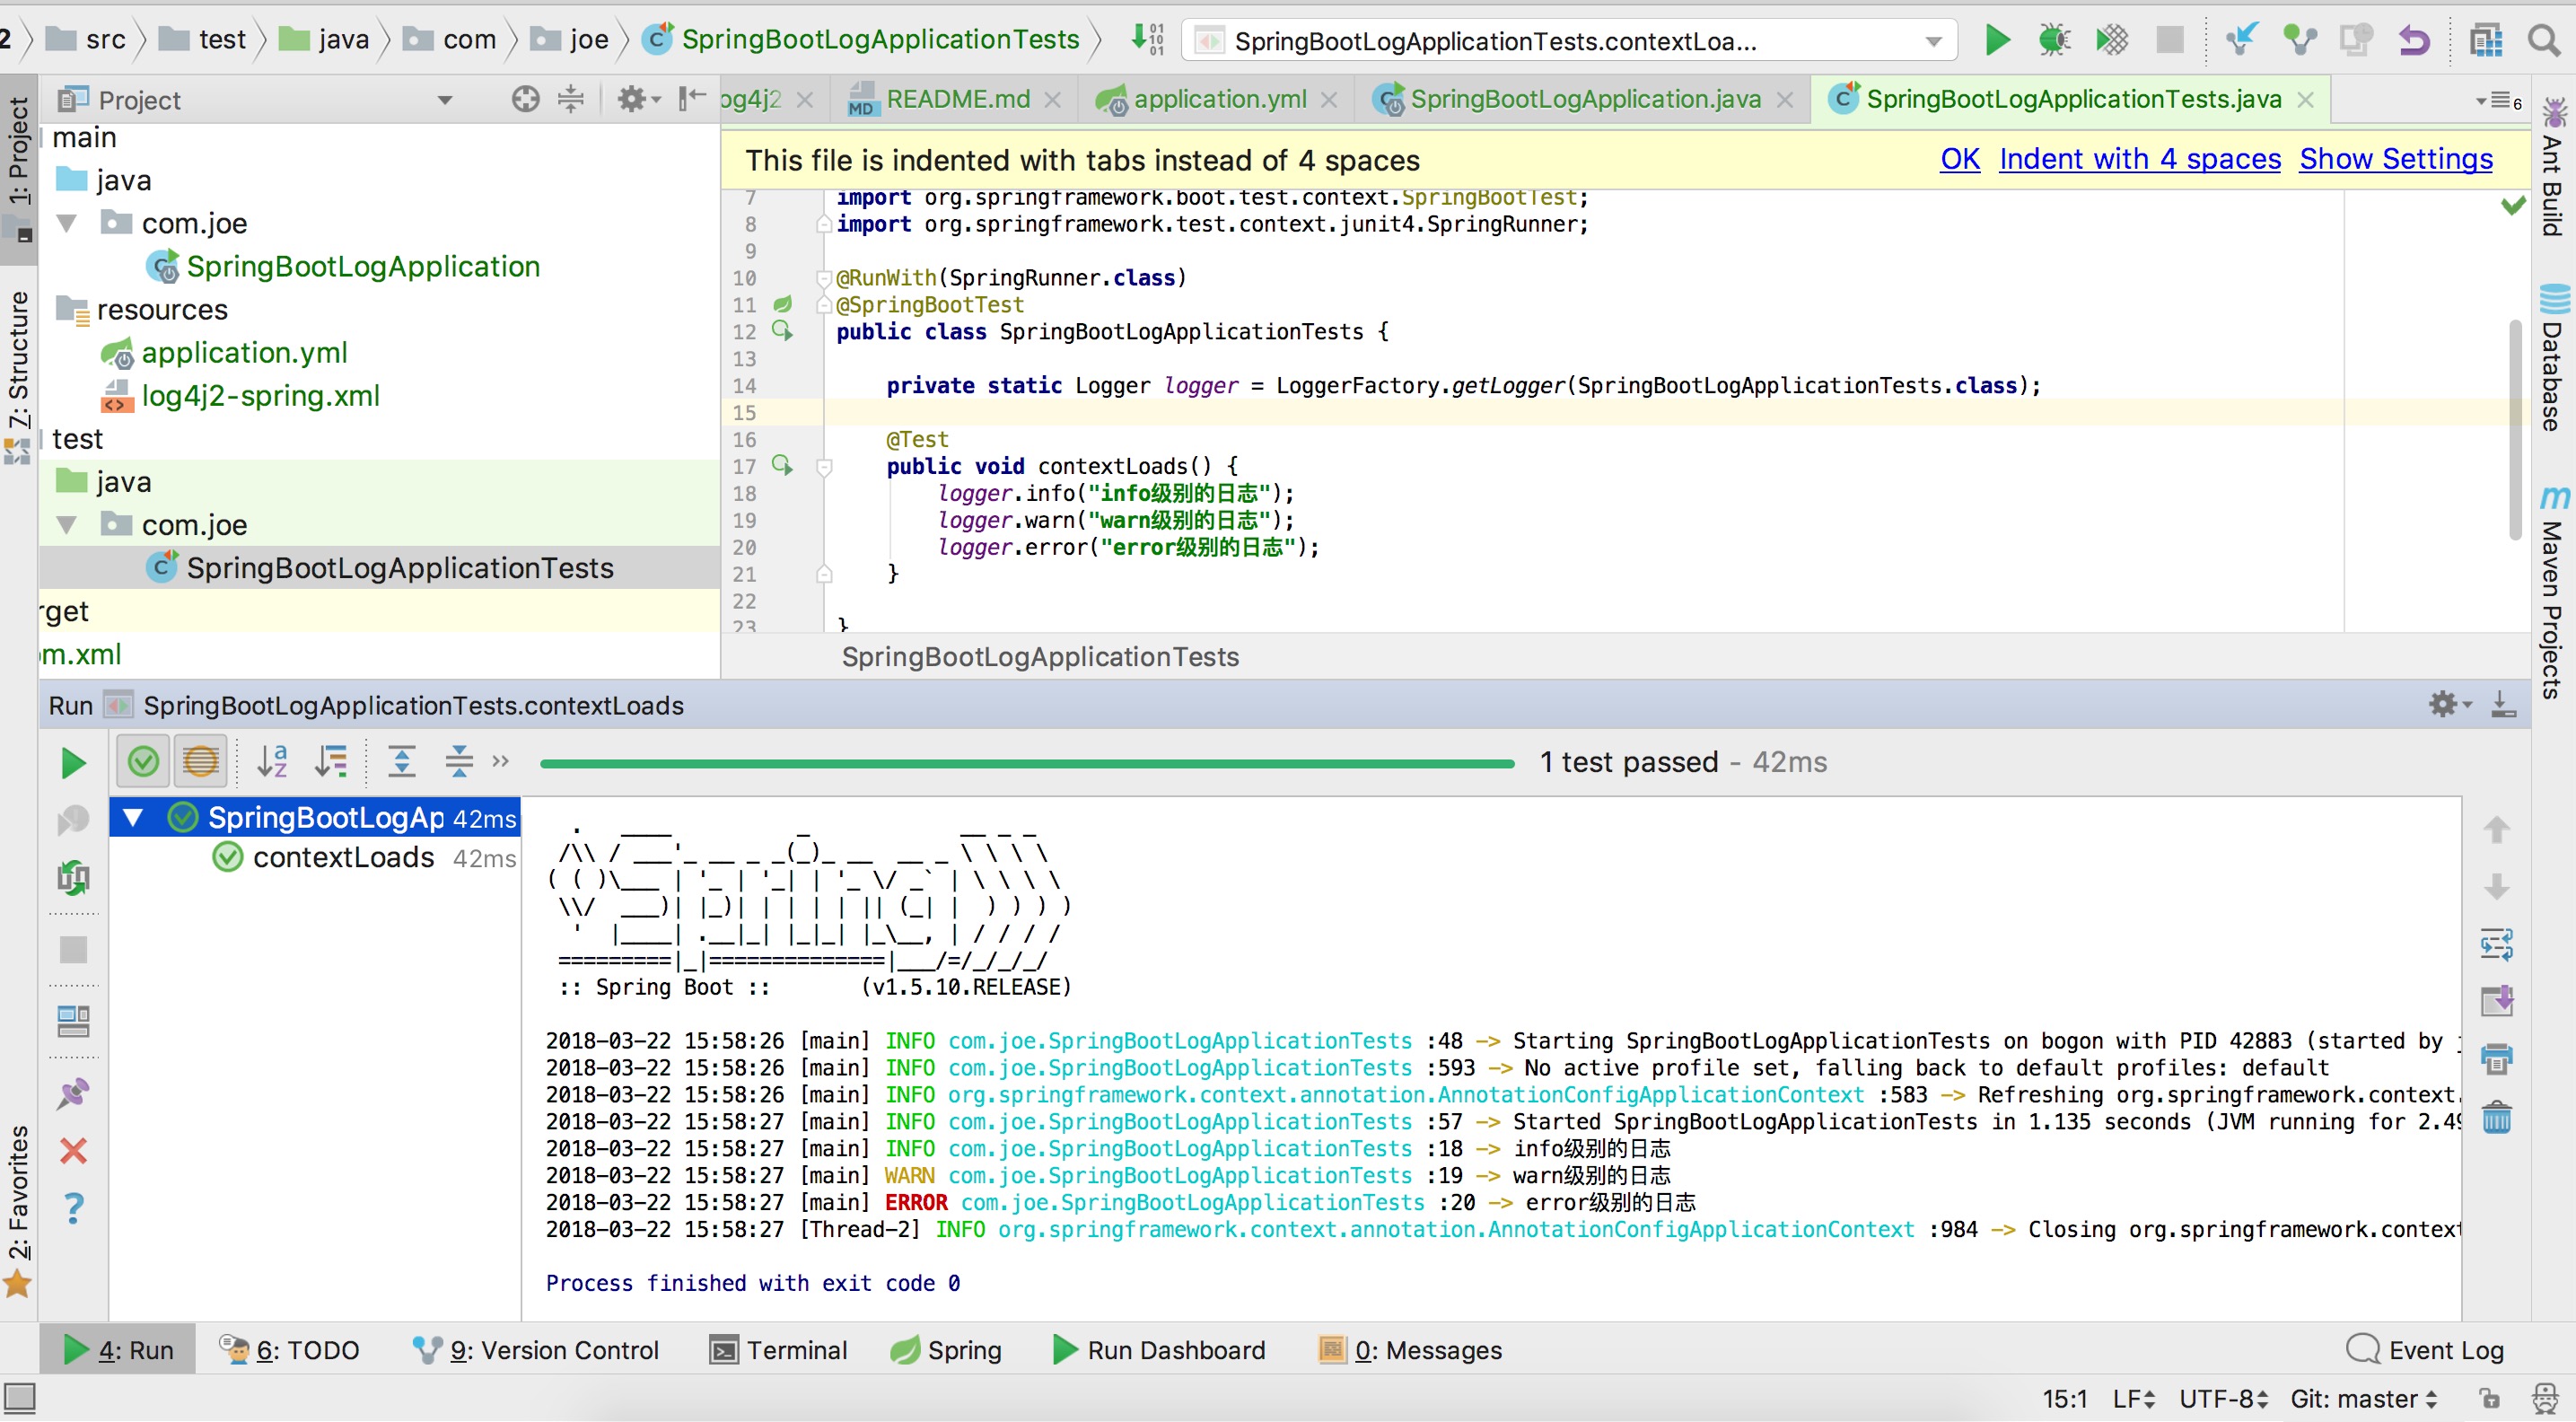This screenshot has height=1422, width=2576.
Task: Open the run configuration dropdown
Action: point(1933,41)
